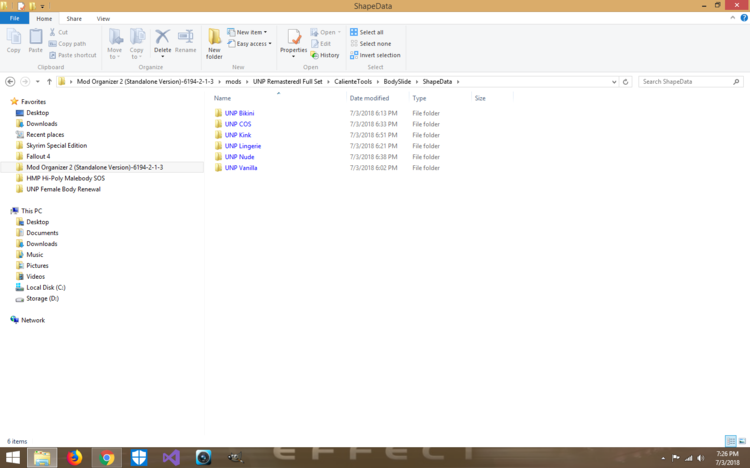Click the Paste icon in ribbon
Screen dimensions: 750x468
(35, 37)
